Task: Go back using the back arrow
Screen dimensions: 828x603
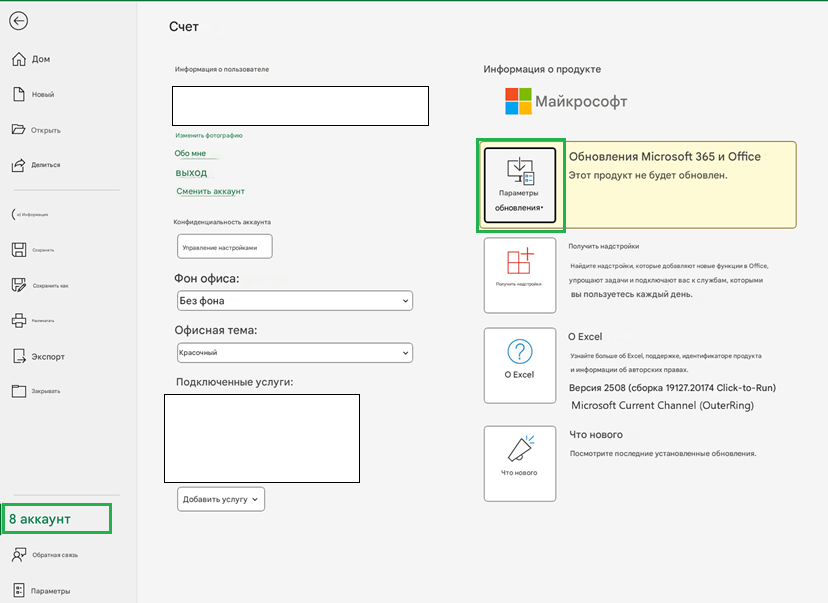Action: pos(18,21)
